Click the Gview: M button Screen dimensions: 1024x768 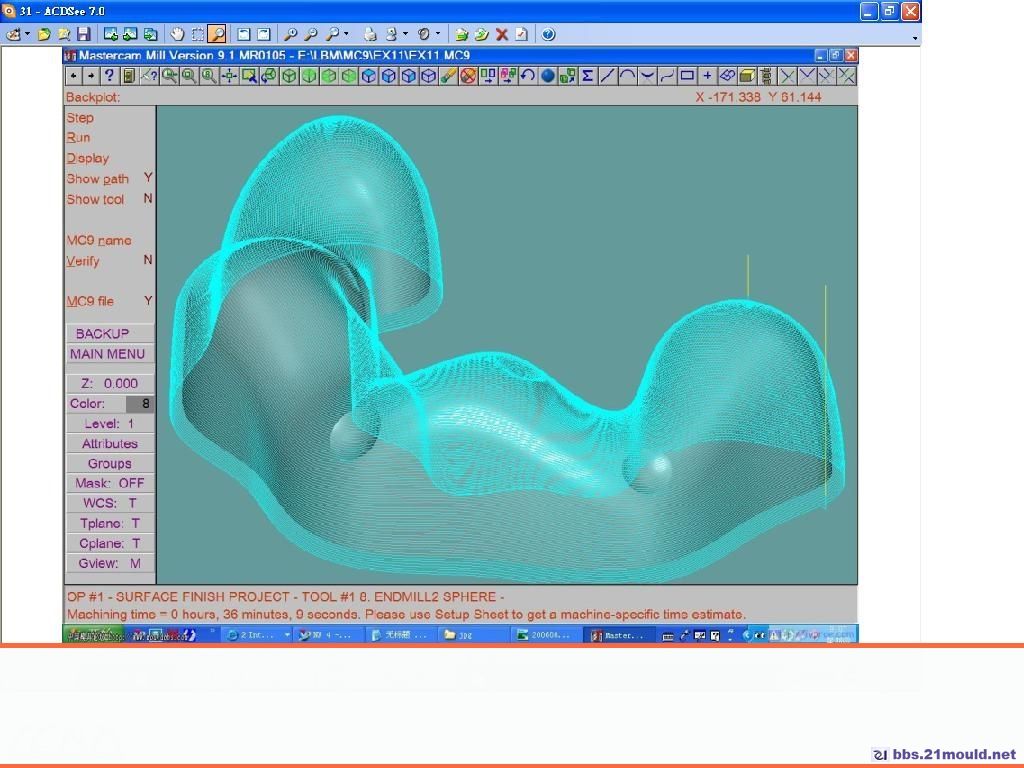[110, 563]
